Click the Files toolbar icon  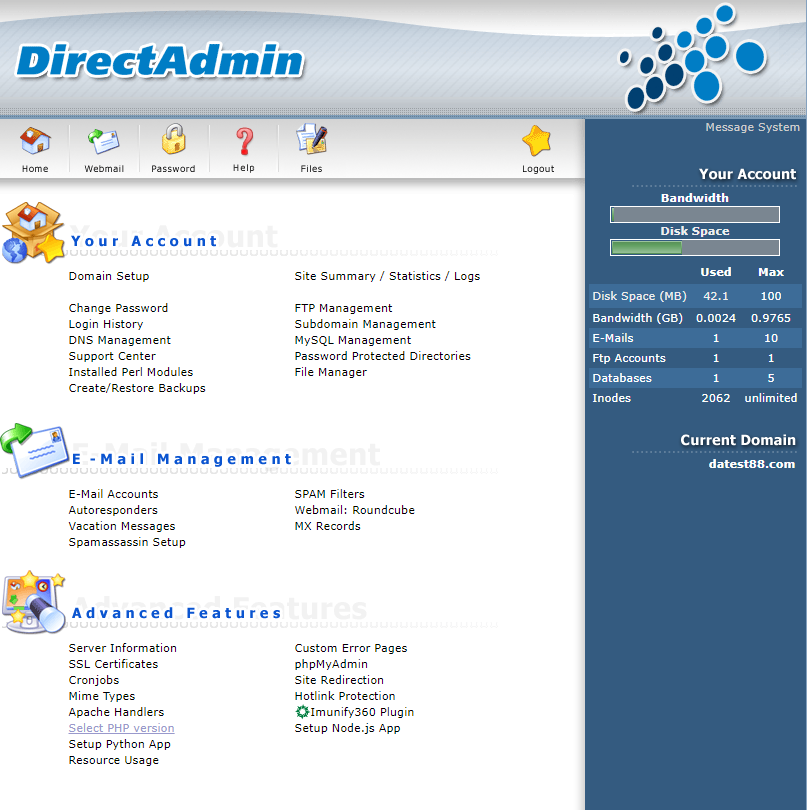point(311,142)
